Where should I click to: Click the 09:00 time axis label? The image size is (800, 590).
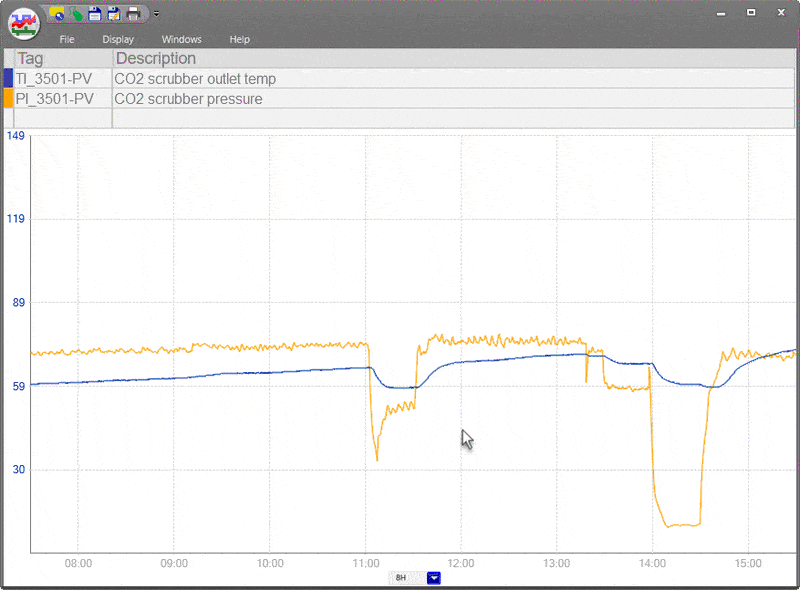(174, 563)
